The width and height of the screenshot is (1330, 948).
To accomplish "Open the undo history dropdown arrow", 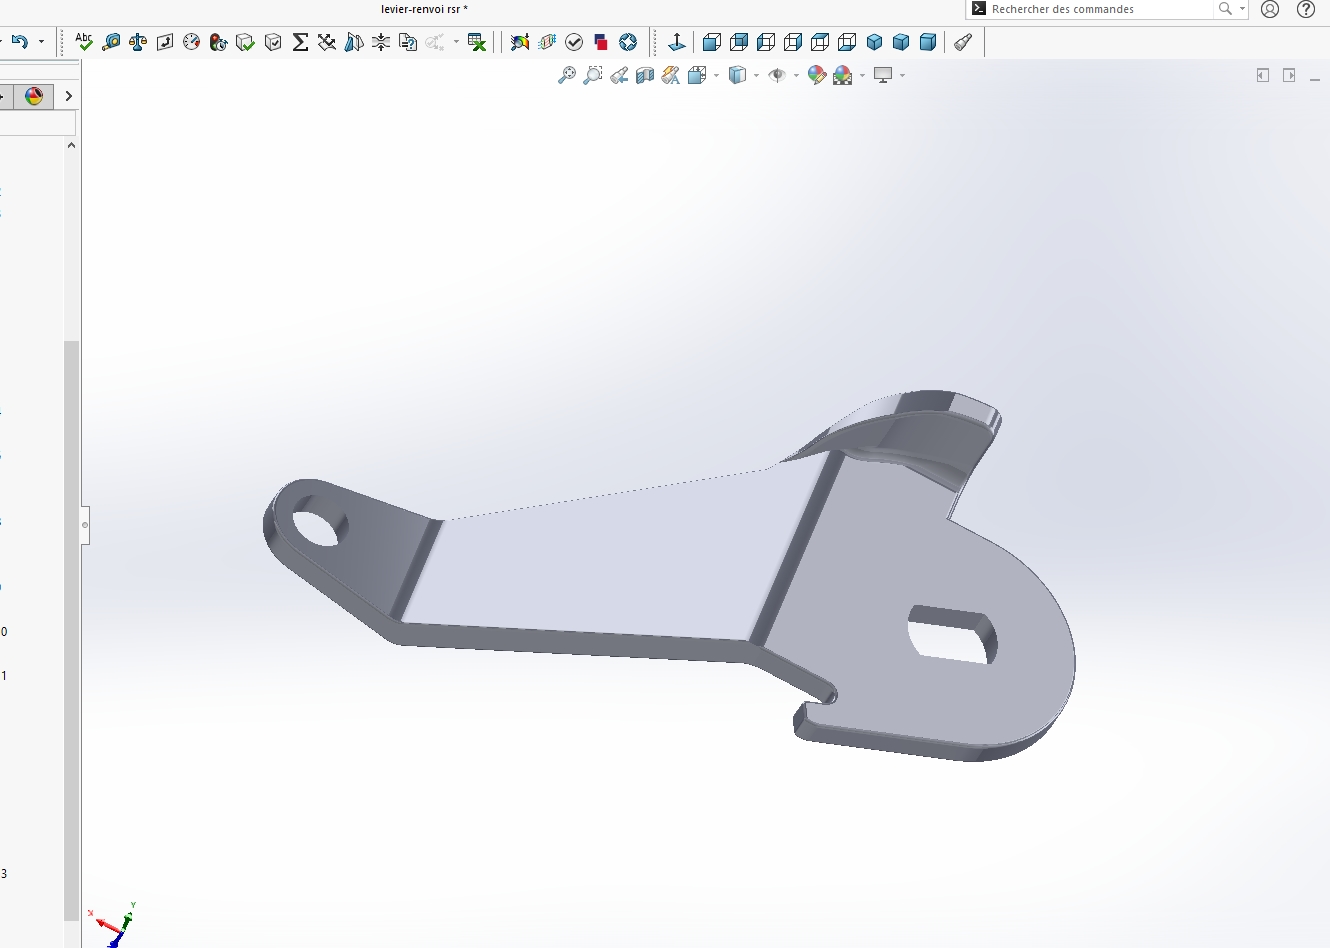I will click(41, 42).
